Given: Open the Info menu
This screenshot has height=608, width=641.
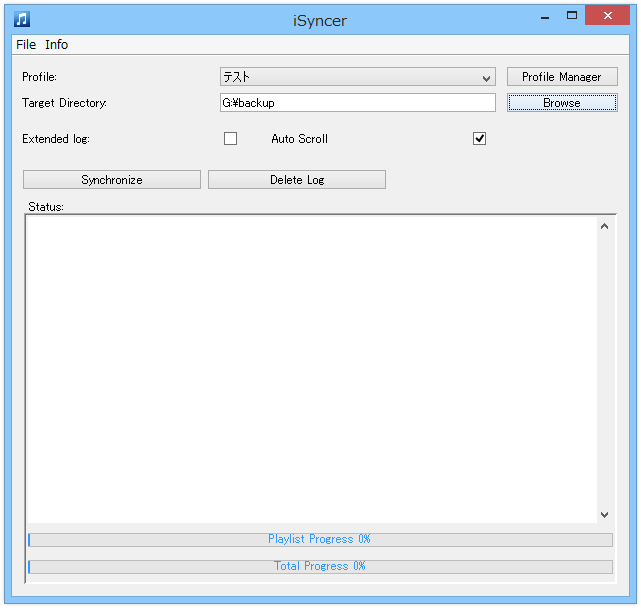Looking at the screenshot, I should (x=56, y=45).
